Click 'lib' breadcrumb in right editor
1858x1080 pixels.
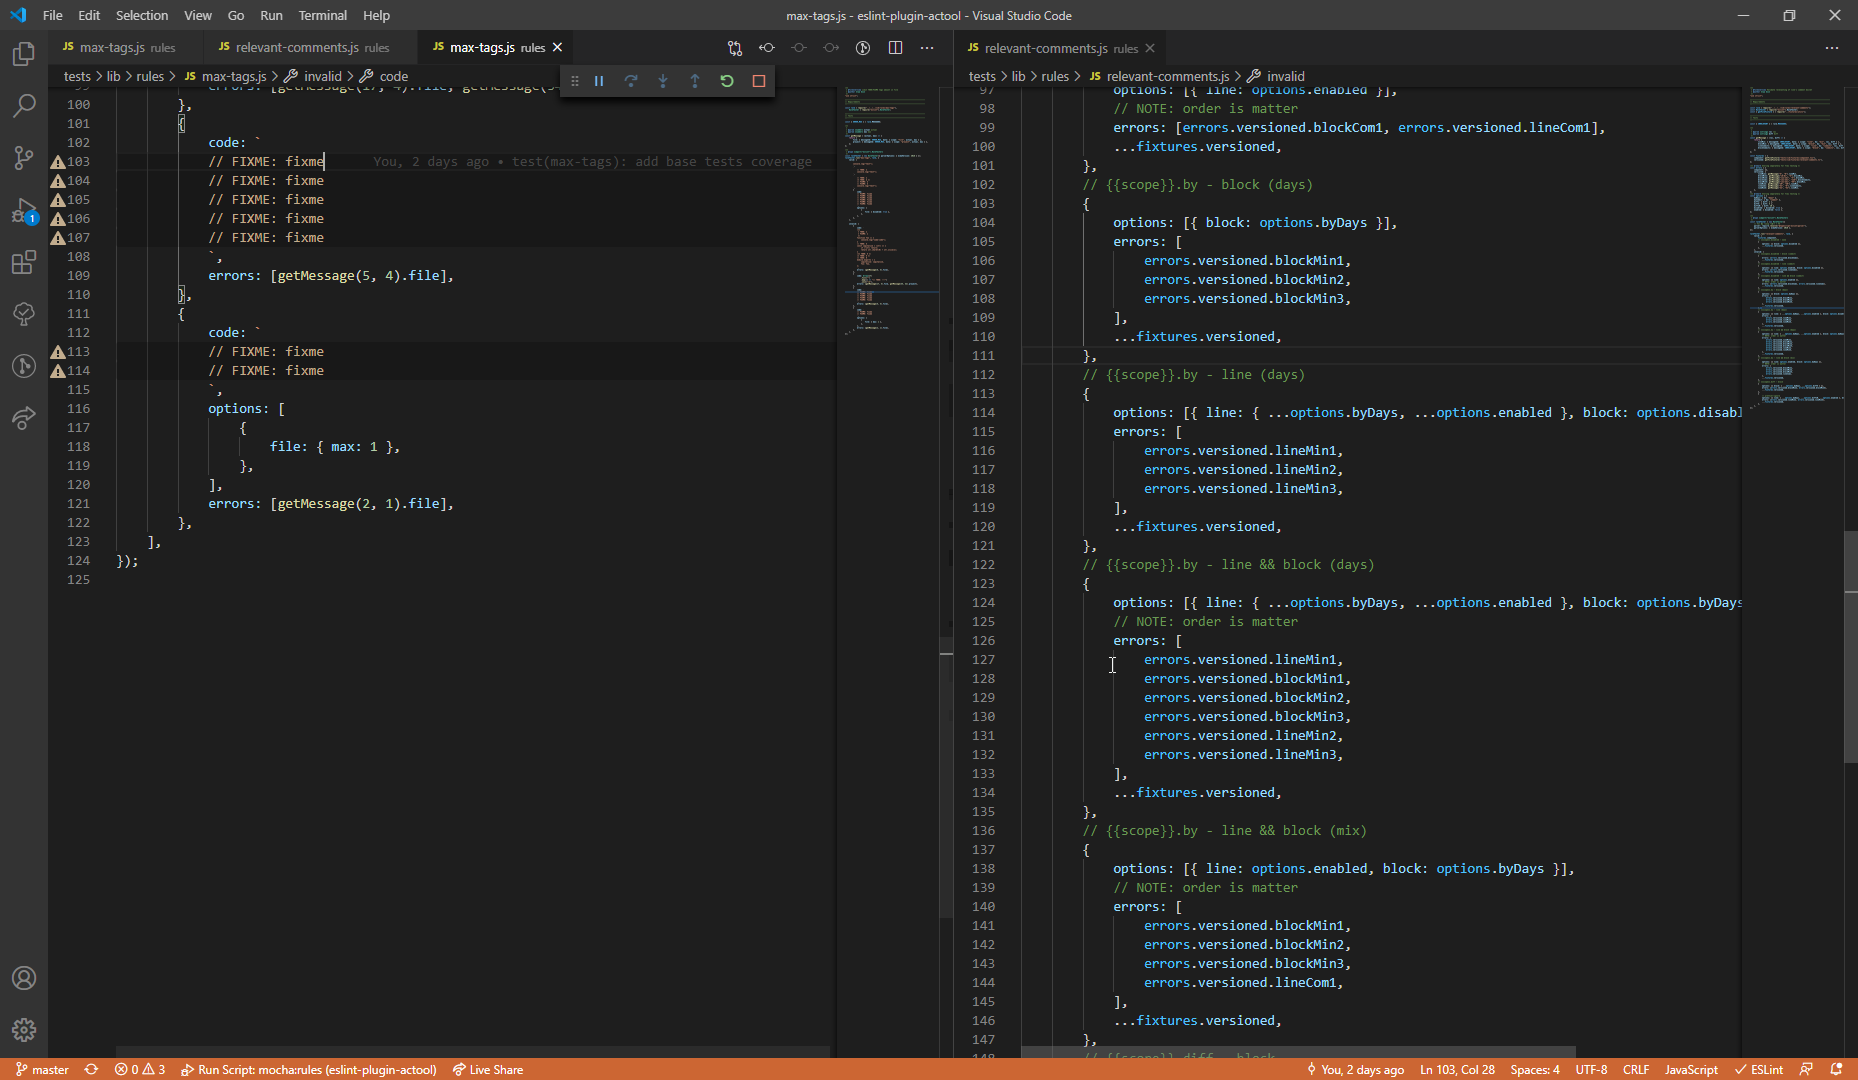pos(1018,76)
